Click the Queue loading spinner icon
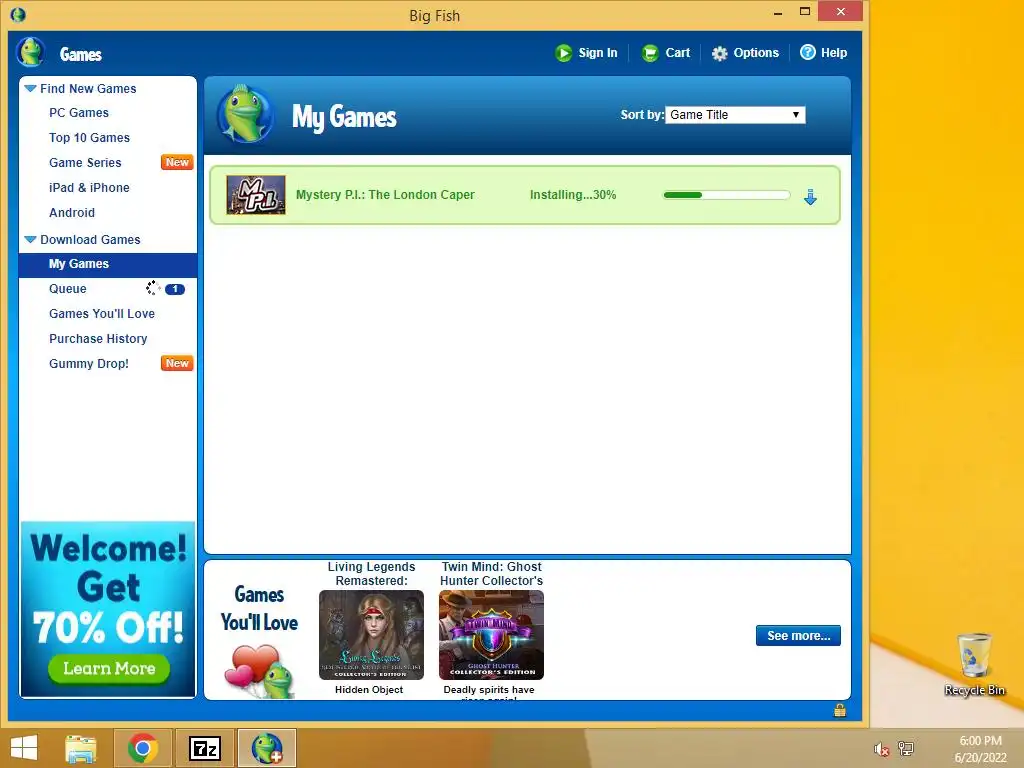 click(153, 288)
